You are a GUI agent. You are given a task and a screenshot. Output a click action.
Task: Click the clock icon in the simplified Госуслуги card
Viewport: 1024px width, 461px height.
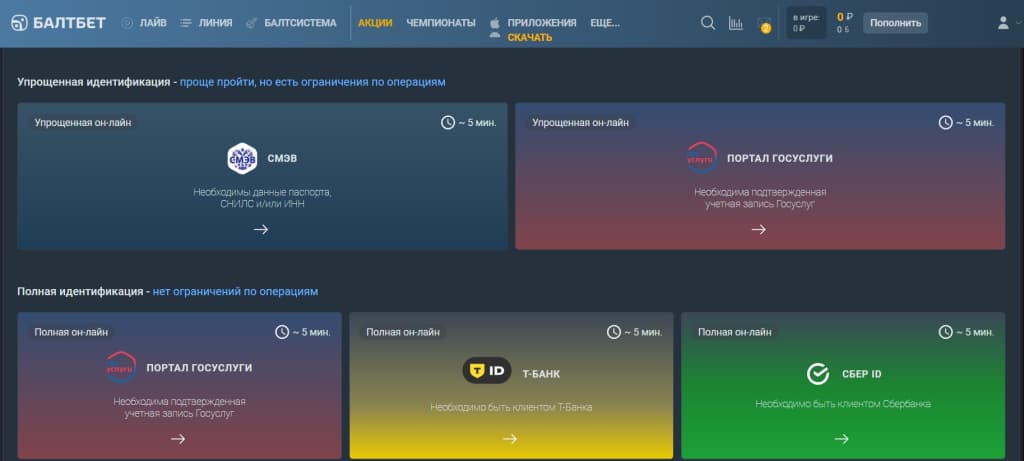click(945, 122)
